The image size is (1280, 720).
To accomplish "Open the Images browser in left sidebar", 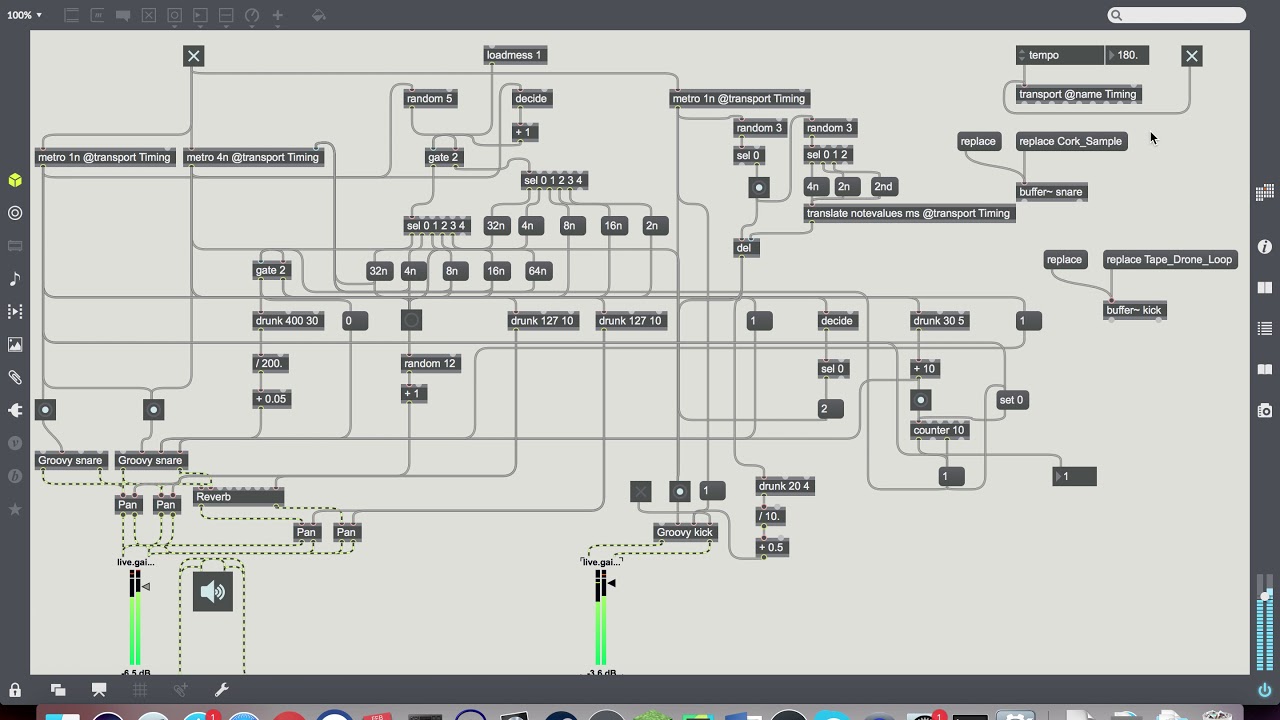I will [x=15, y=345].
